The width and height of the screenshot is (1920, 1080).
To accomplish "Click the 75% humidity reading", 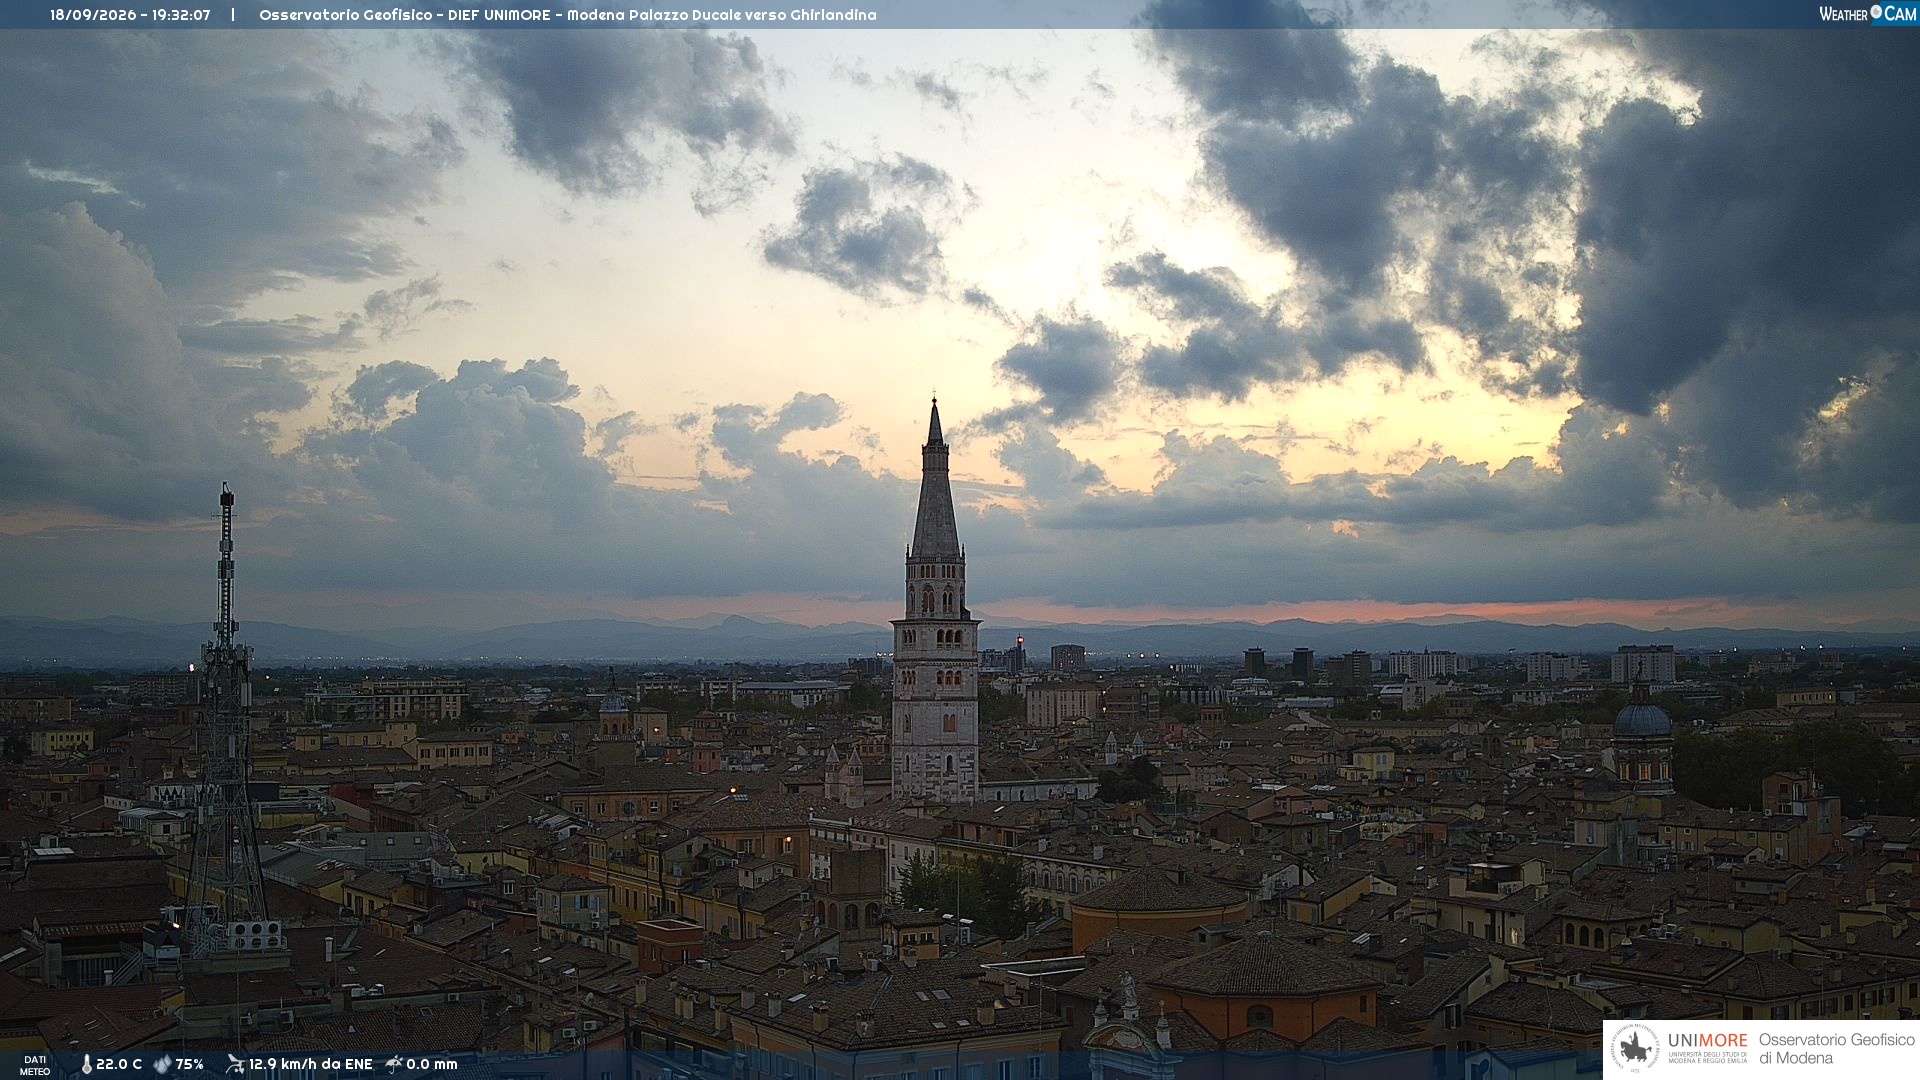I will pos(190,1064).
